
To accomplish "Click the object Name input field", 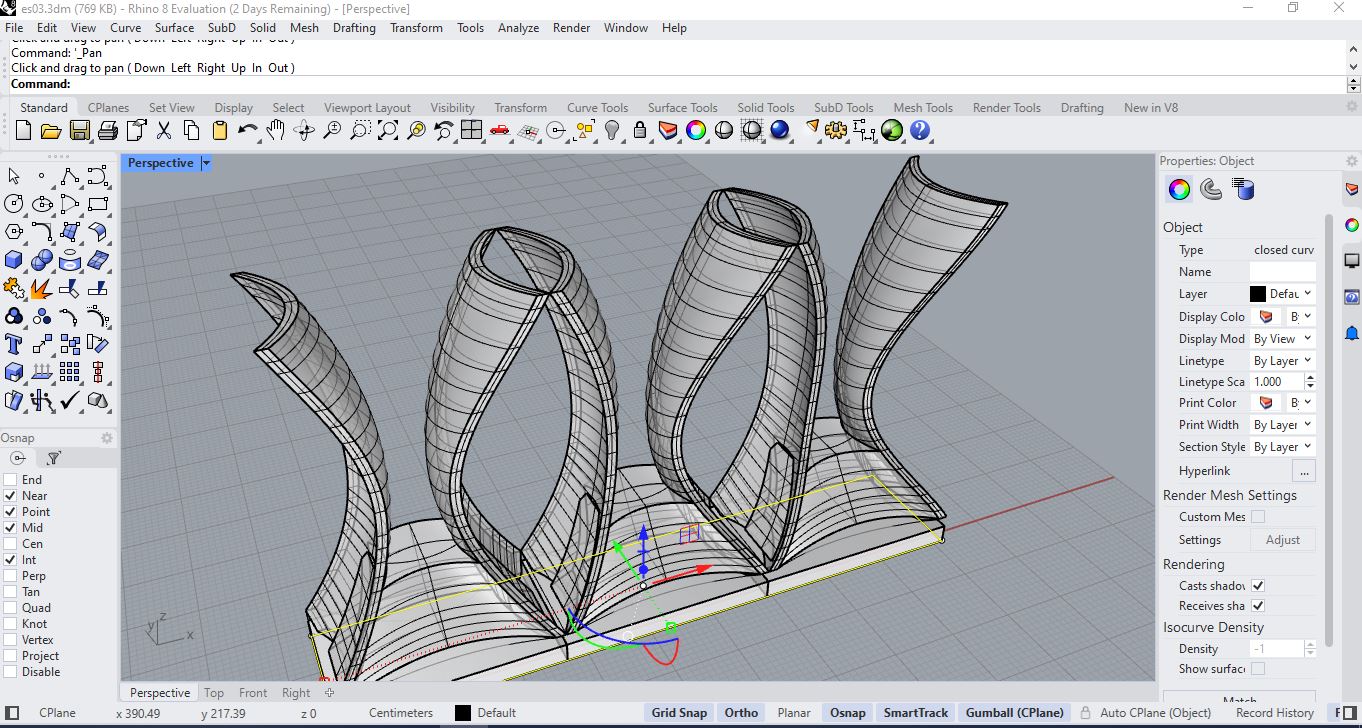I will 1282,272.
